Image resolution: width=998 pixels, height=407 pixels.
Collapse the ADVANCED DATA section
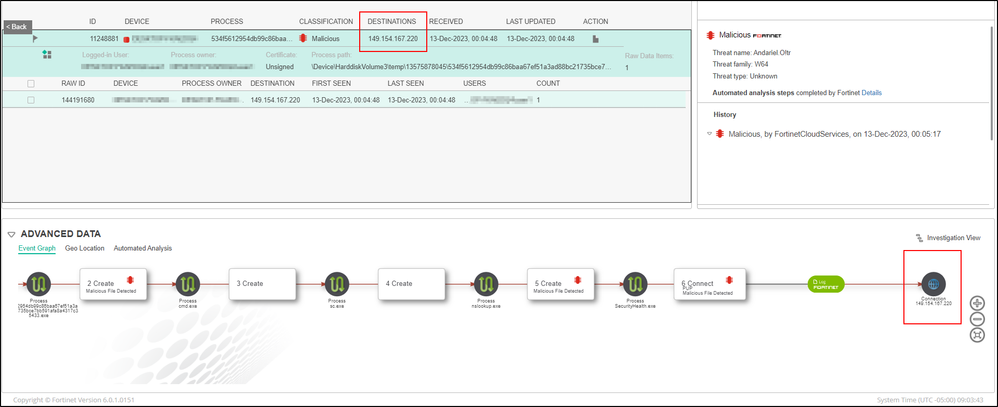tap(11, 234)
